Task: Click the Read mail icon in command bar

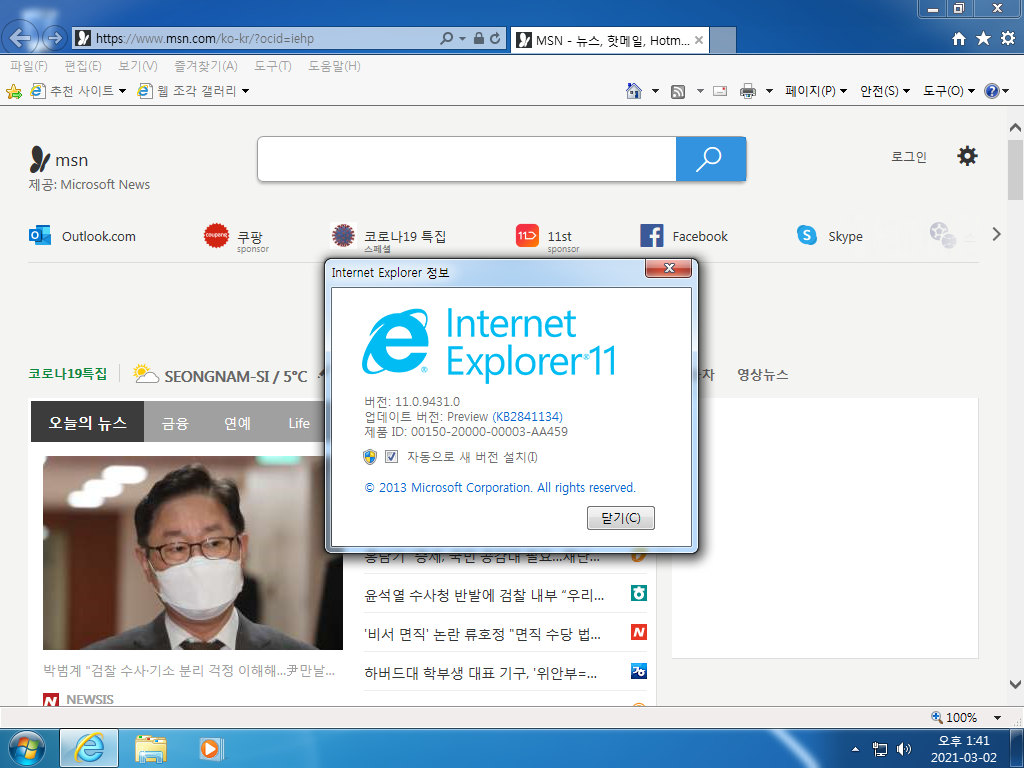Action: tap(720, 91)
